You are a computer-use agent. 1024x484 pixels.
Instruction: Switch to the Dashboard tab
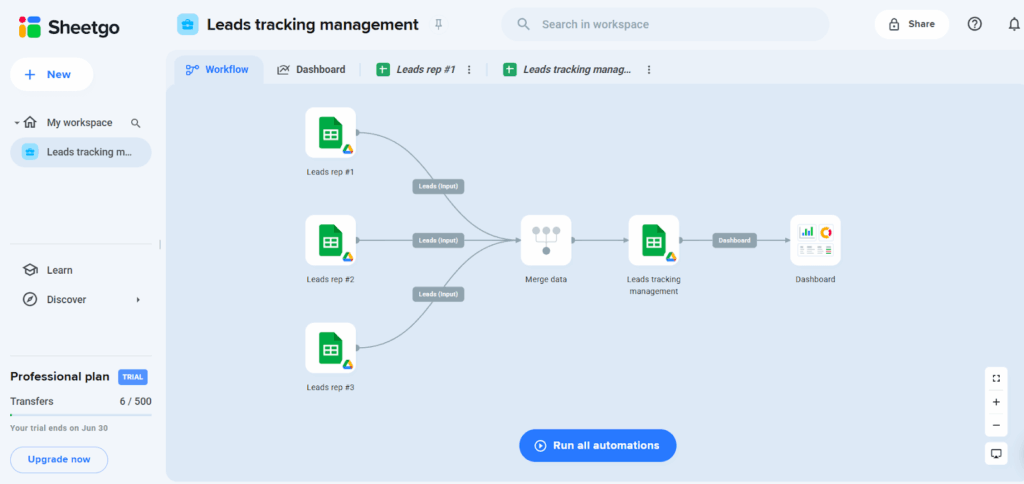tap(311, 69)
